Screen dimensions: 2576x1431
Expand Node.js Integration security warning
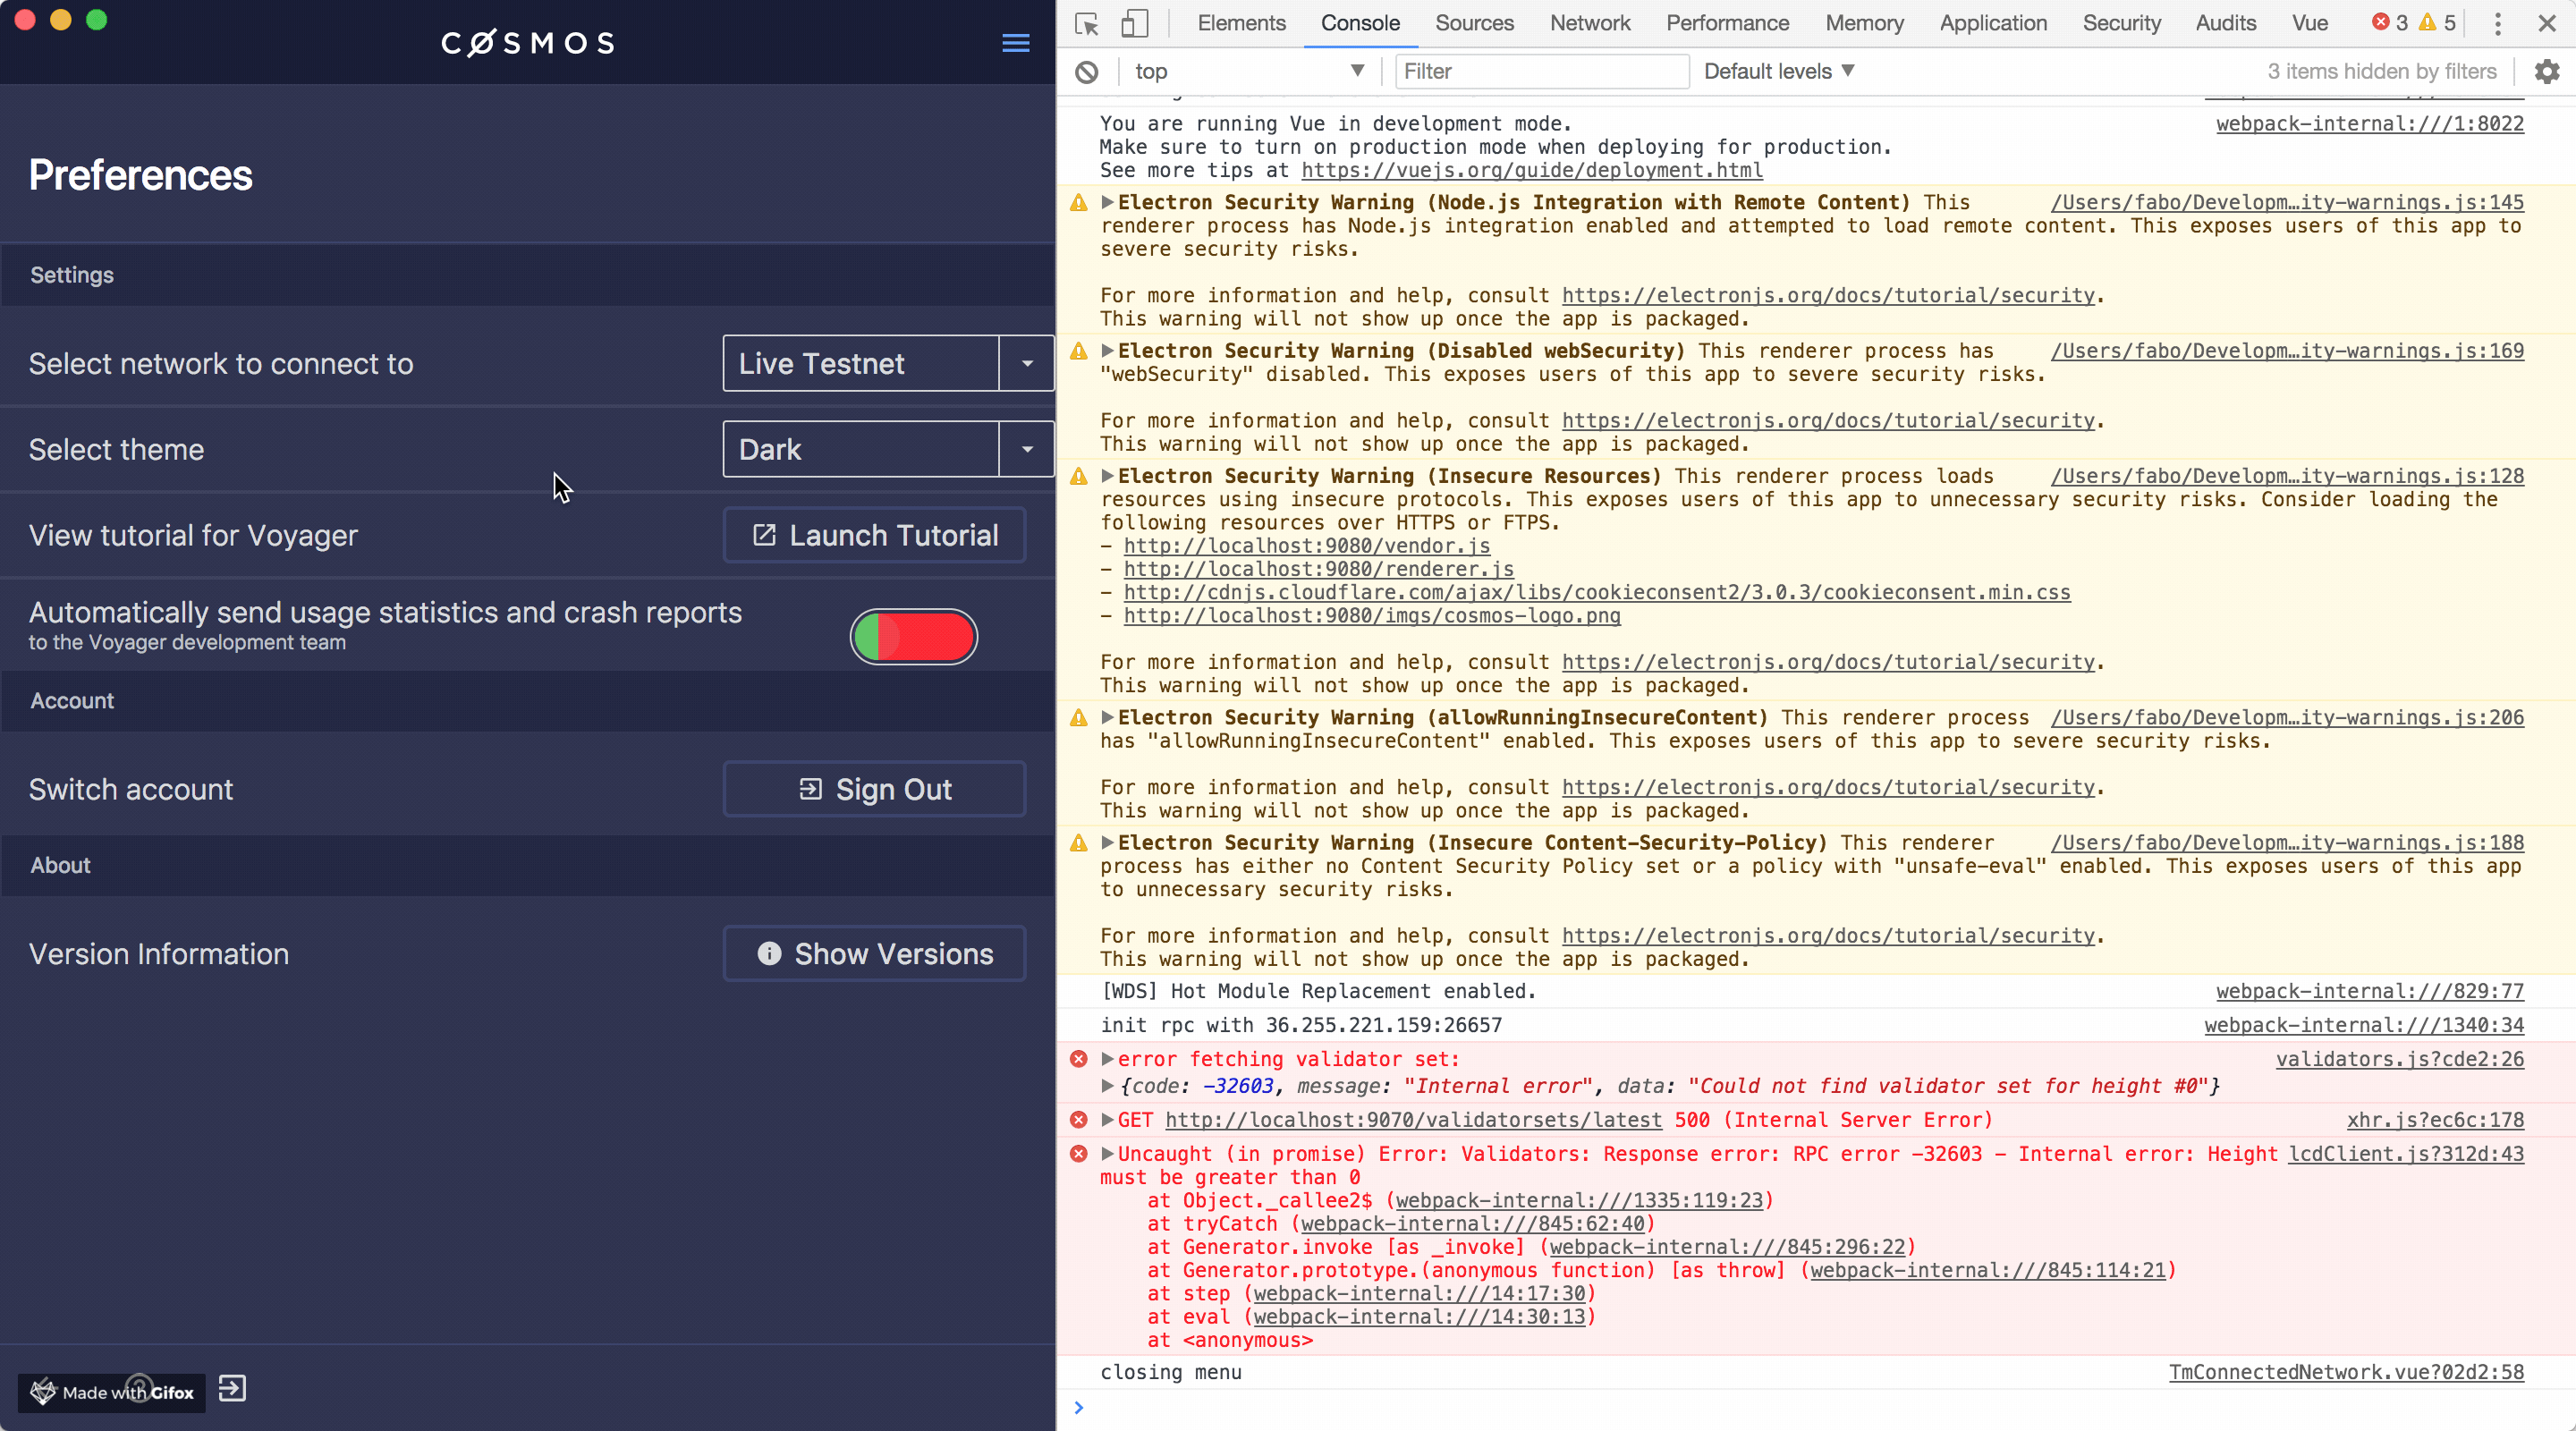1107,202
